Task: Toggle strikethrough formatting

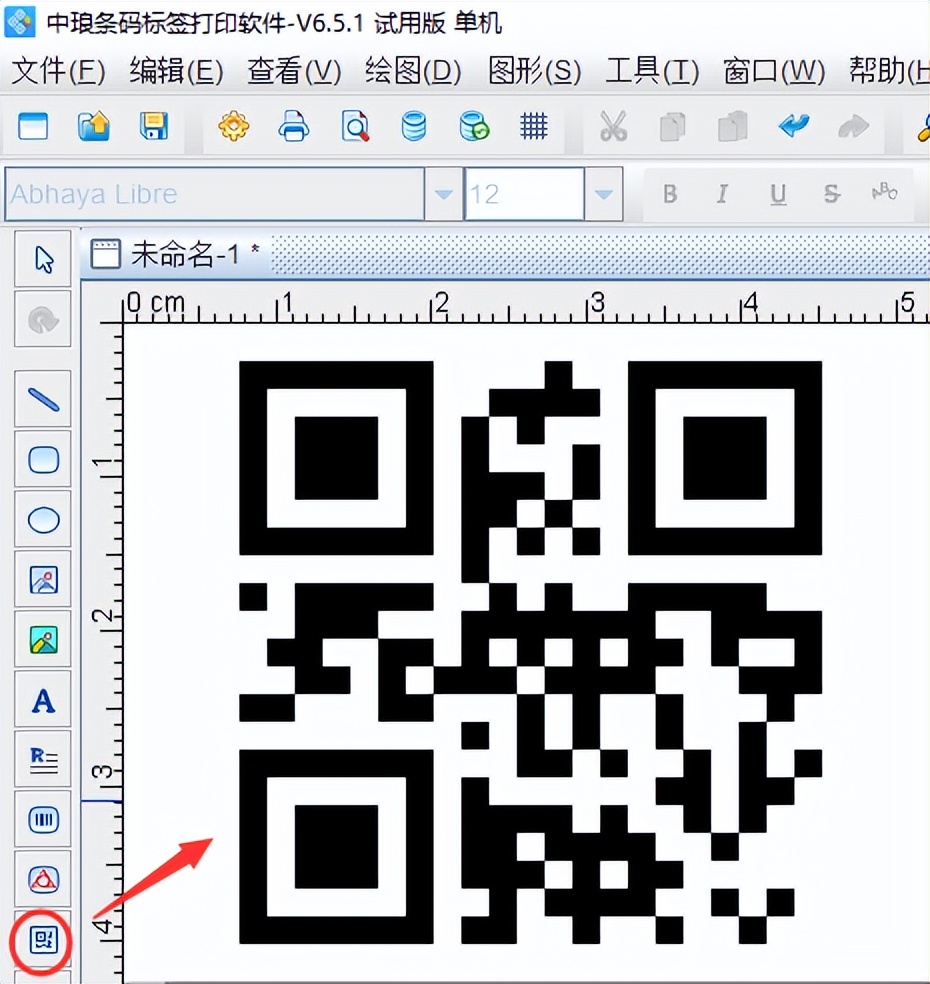Action: 831,194
